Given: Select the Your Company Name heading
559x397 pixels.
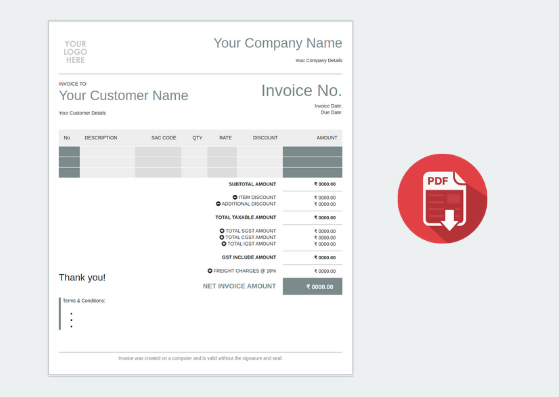Looking at the screenshot, I should pos(278,43).
